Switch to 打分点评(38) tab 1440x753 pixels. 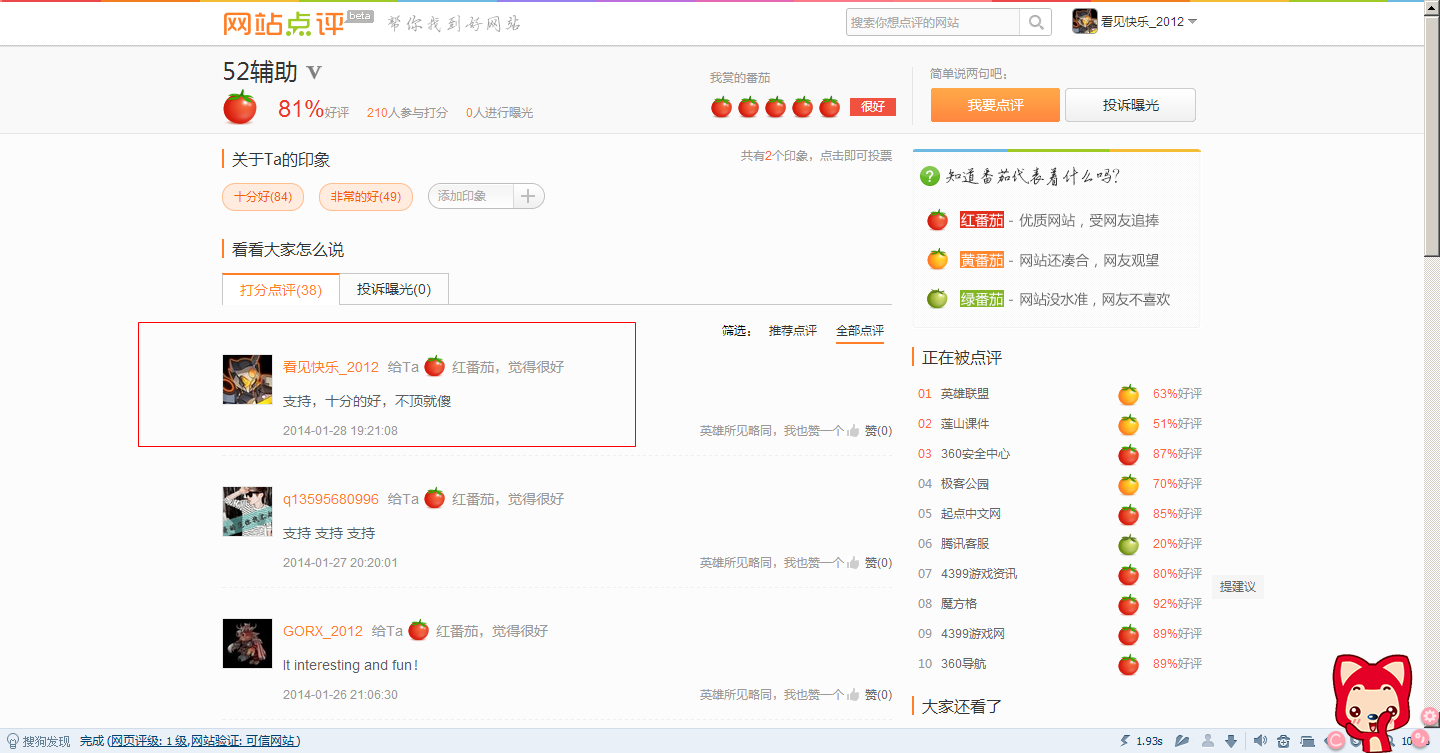[281, 289]
